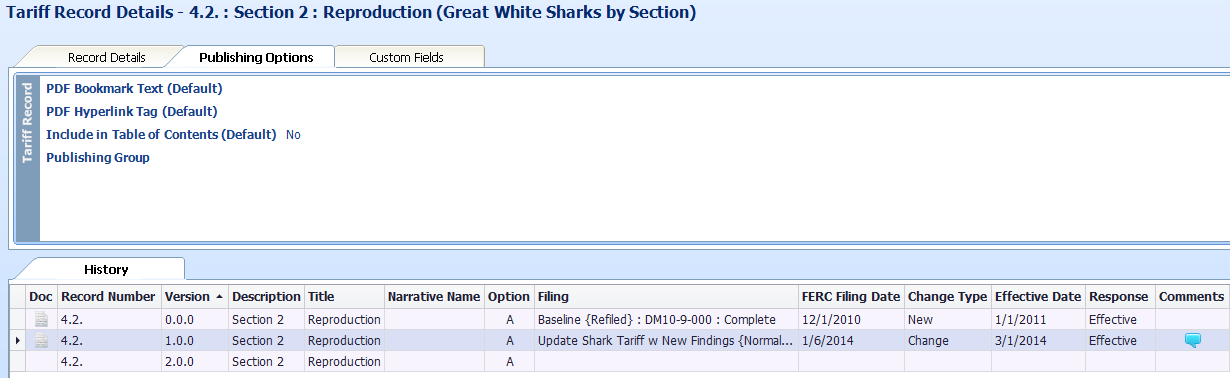Screen dimensions: 1230x378
Task: Switch to the Record Details tab
Action: click(x=107, y=57)
